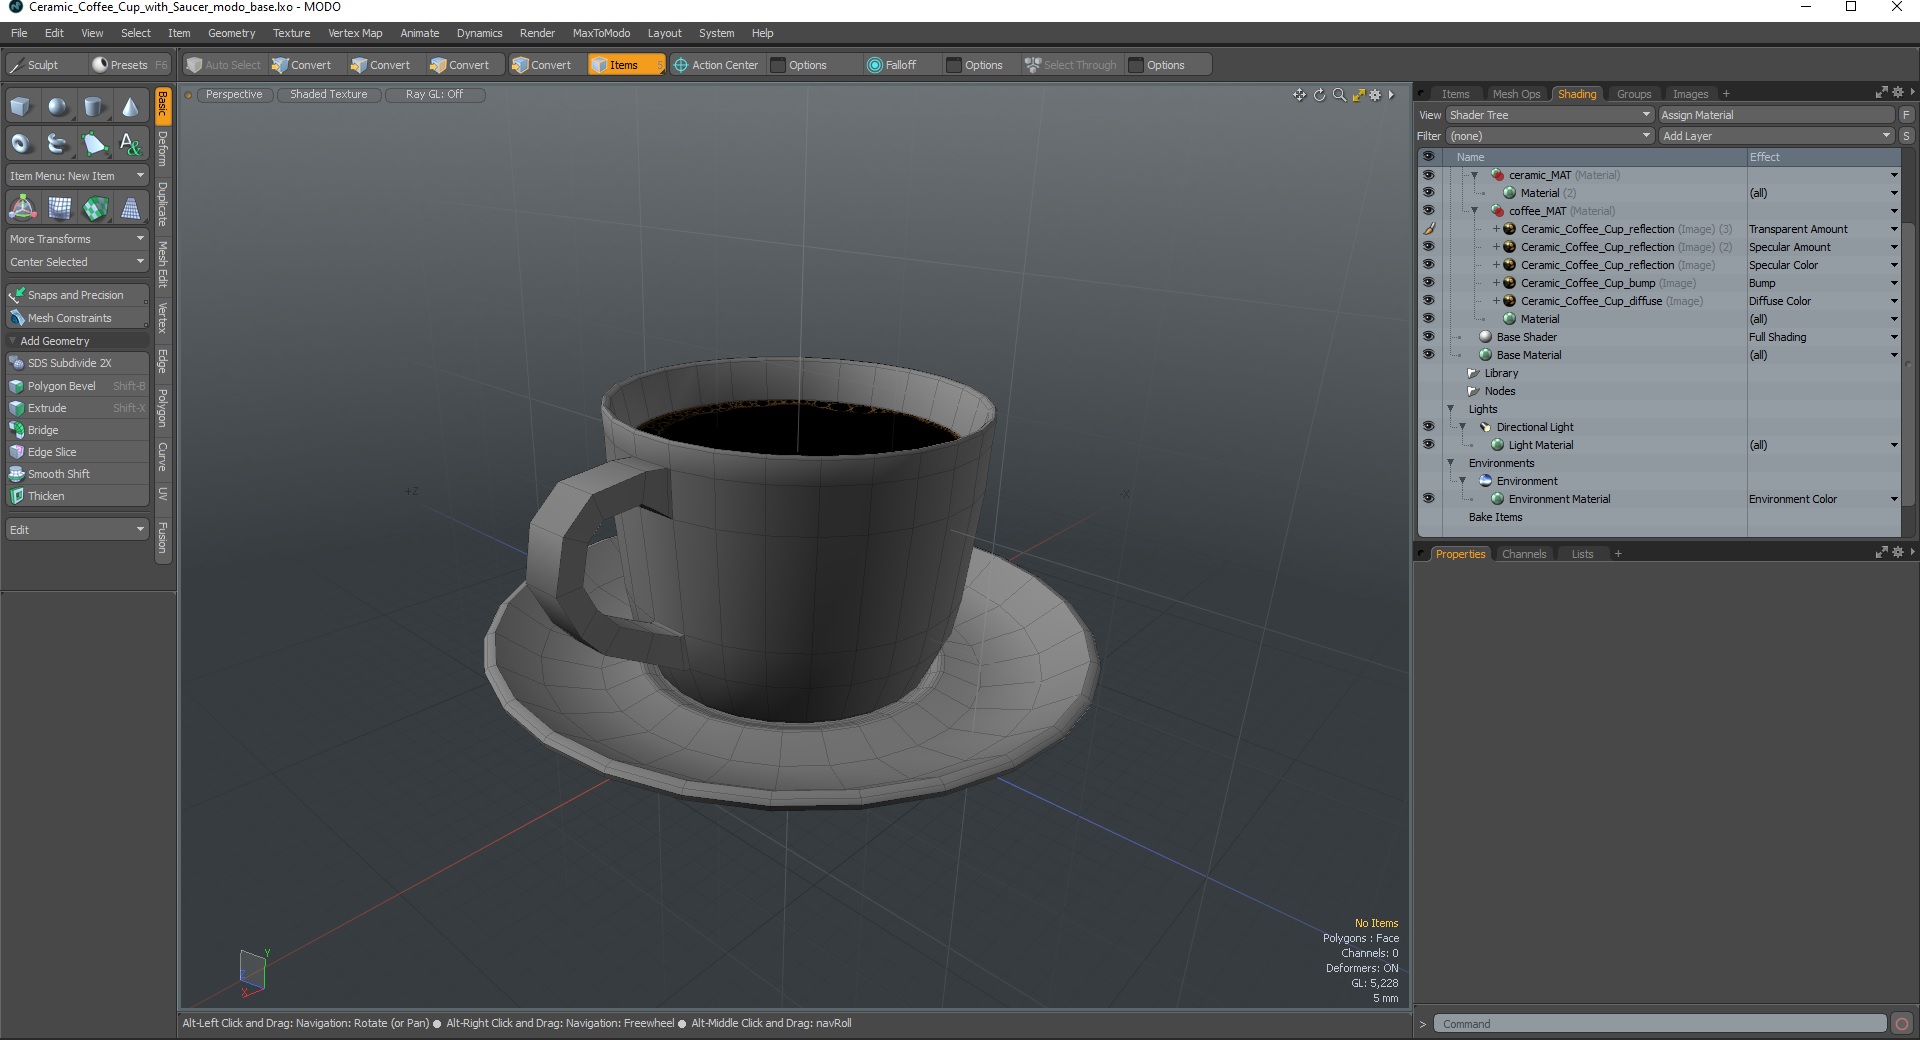Hide the Base Shader layer
Screen dimensions: 1920x1040
tap(1428, 337)
